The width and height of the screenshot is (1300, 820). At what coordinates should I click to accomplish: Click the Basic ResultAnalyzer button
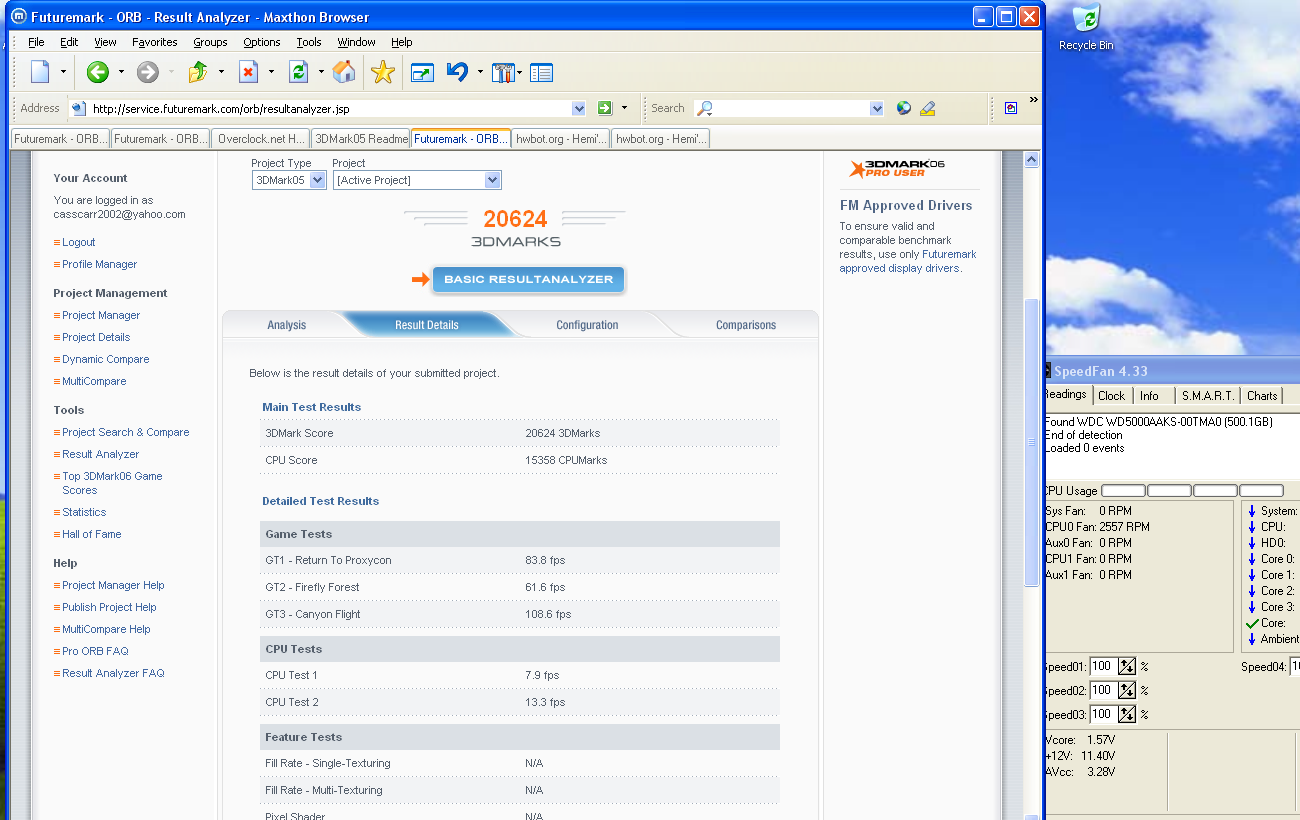(x=529, y=279)
